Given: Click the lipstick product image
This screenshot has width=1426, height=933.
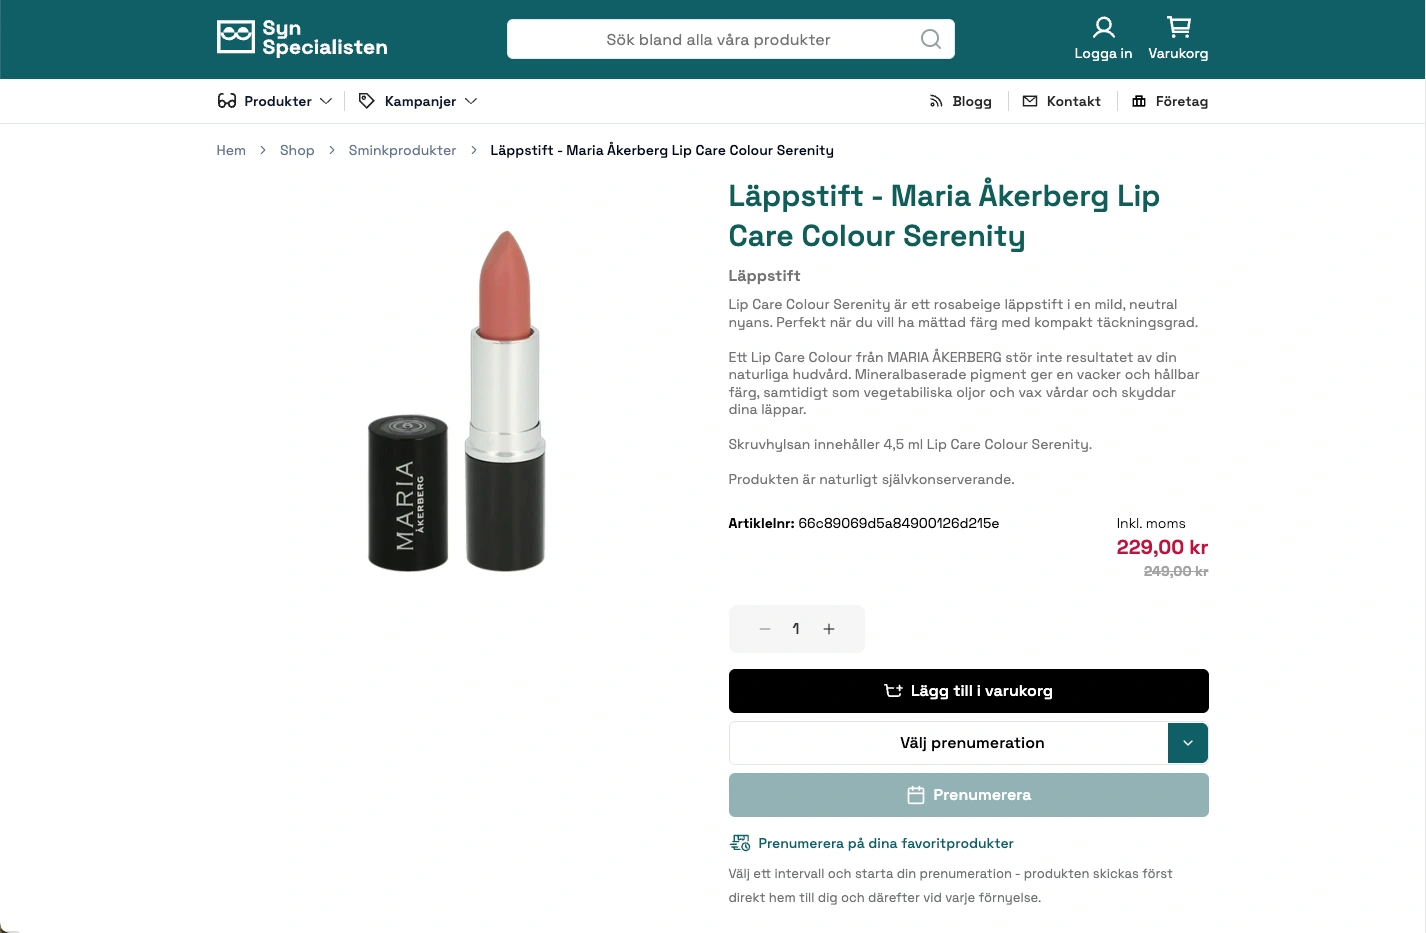Looking at the screenshot, I should click(x=458, y=400).
